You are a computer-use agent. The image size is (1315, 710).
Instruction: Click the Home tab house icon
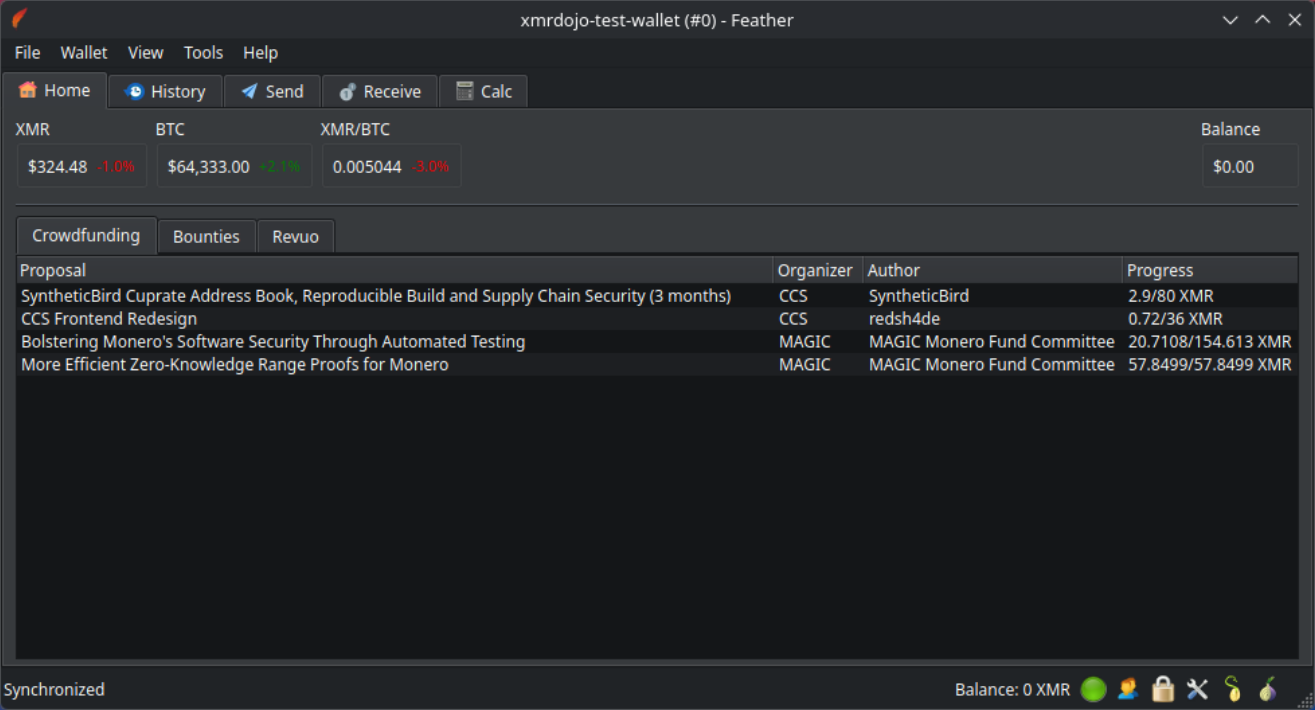pyautogui.click(x=28, y=90)
